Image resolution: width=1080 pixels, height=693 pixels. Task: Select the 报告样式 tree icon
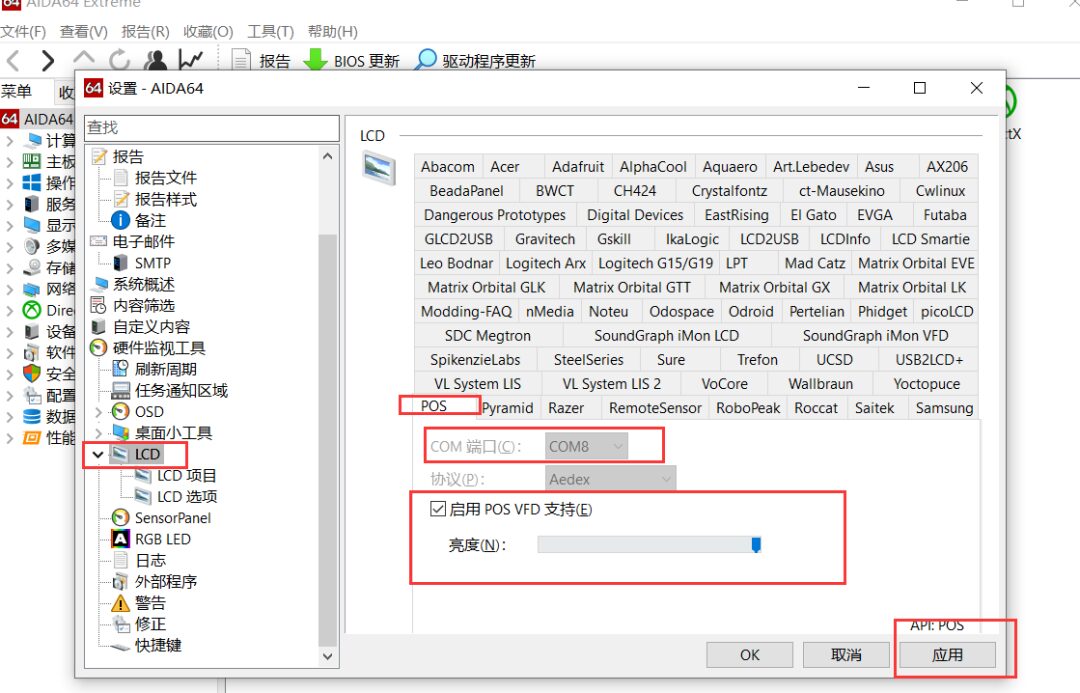point(121,199)
